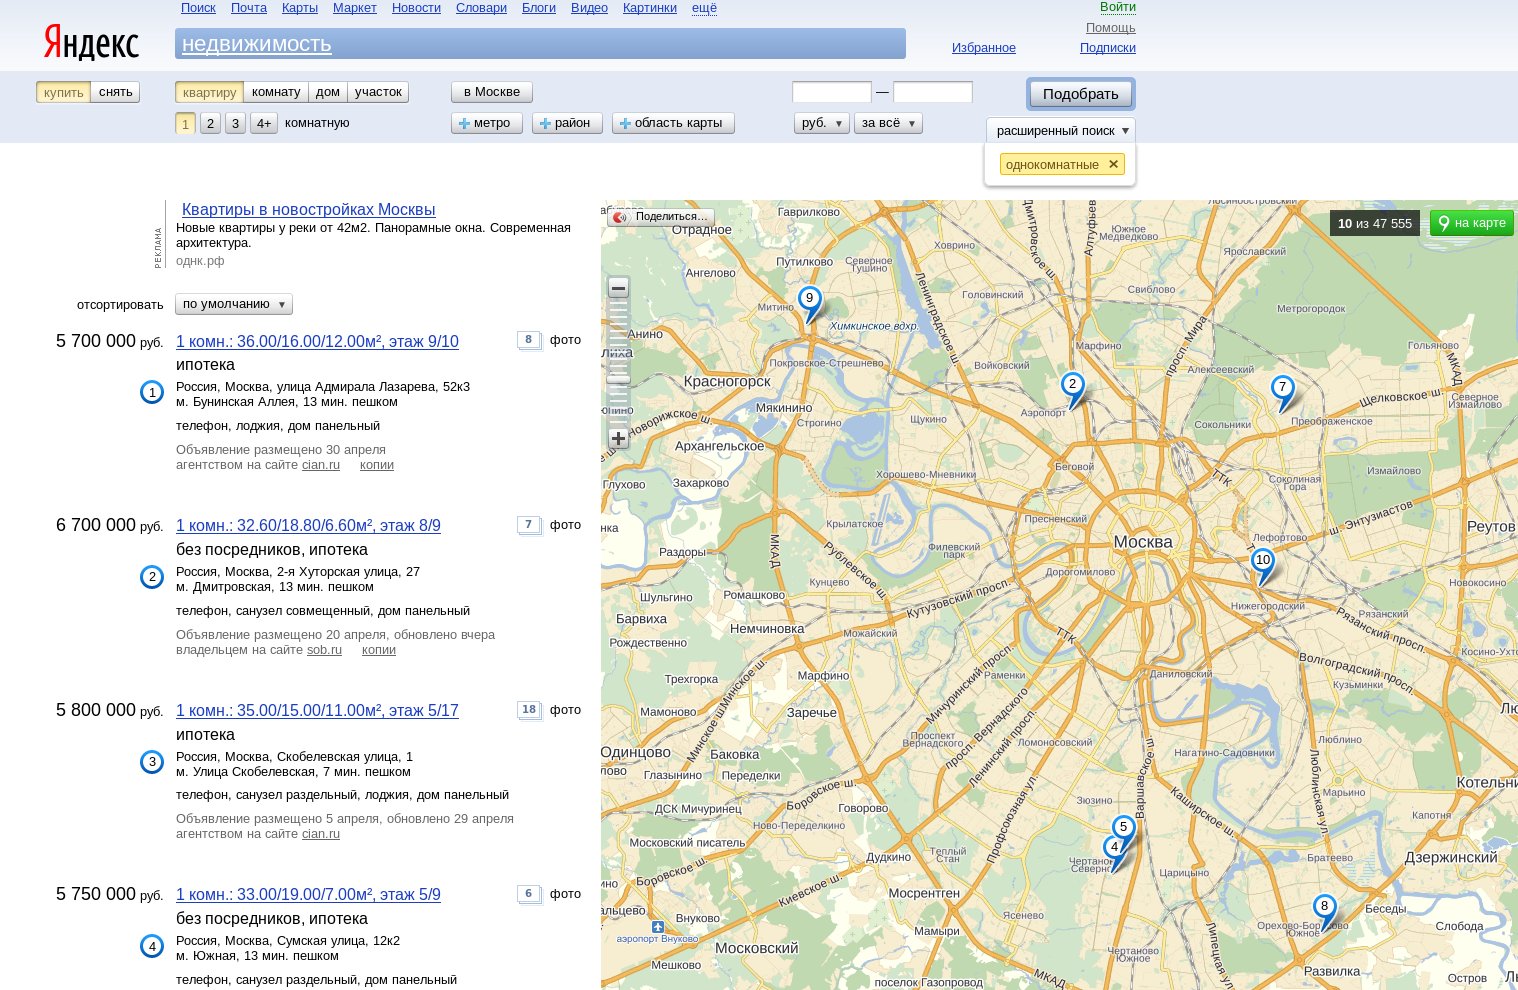Toggle 4+ room filter
The image size is (1518, 990).
tap(263, 123)
